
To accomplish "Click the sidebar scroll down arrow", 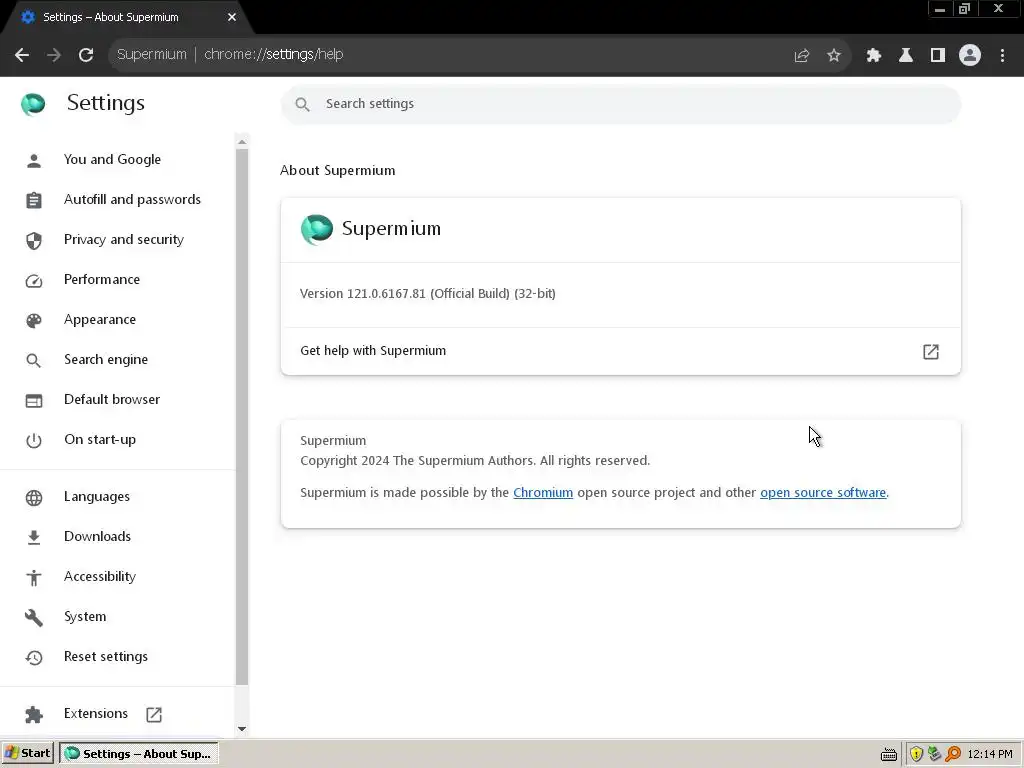I will click(242, 729).
